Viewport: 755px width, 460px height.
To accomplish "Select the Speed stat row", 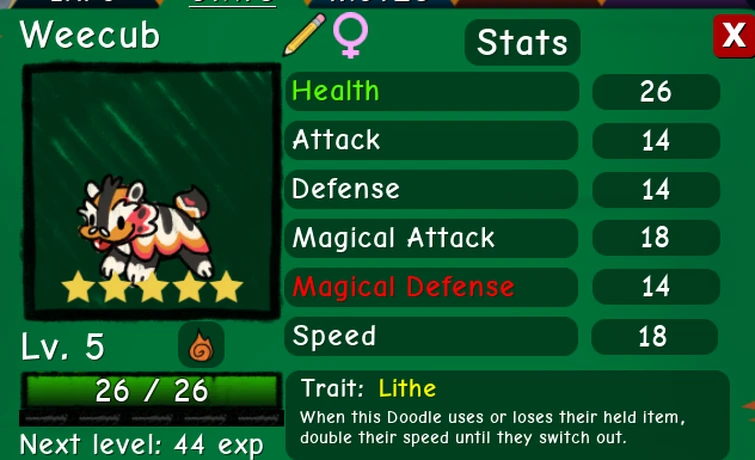I will pos(432,336).
